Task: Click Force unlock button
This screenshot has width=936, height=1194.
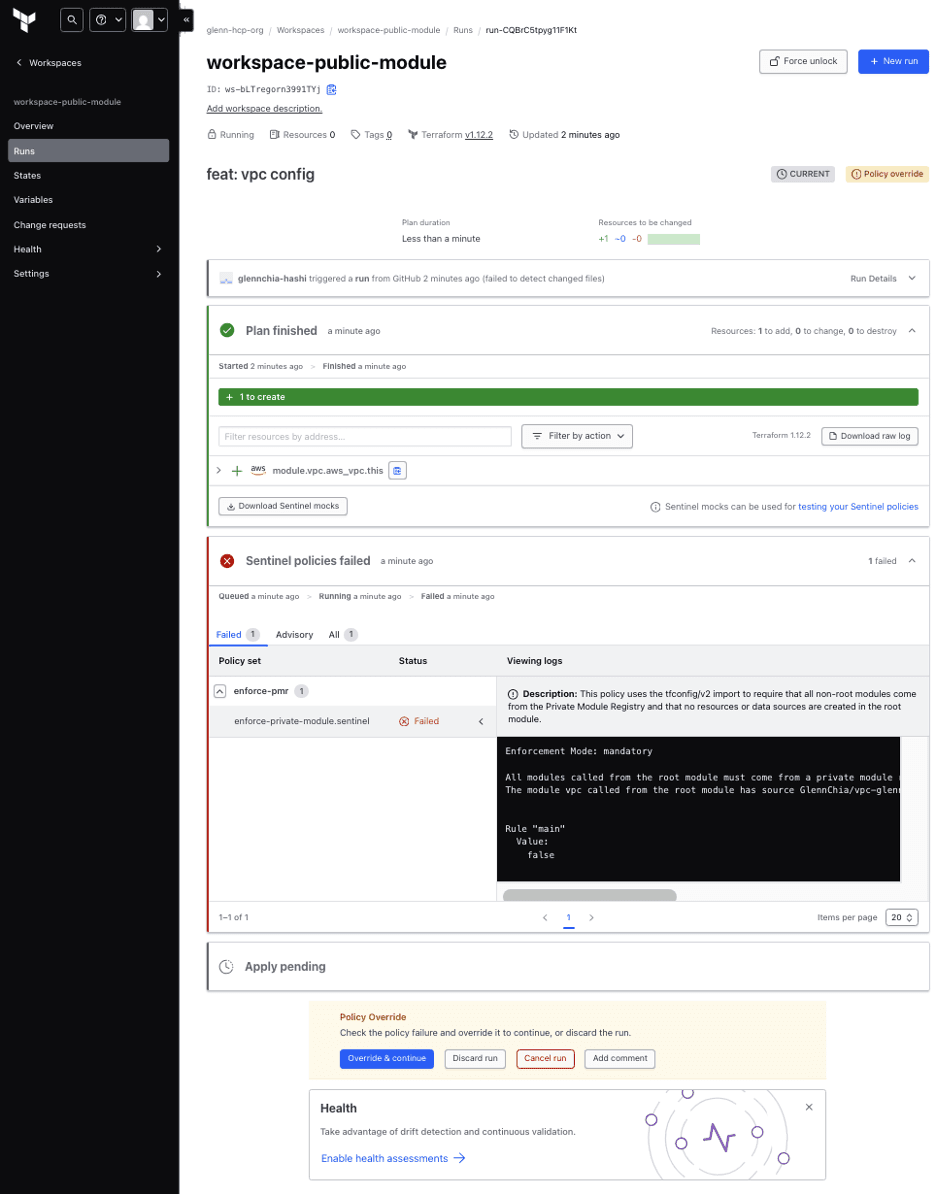Action: coord(803,62)
